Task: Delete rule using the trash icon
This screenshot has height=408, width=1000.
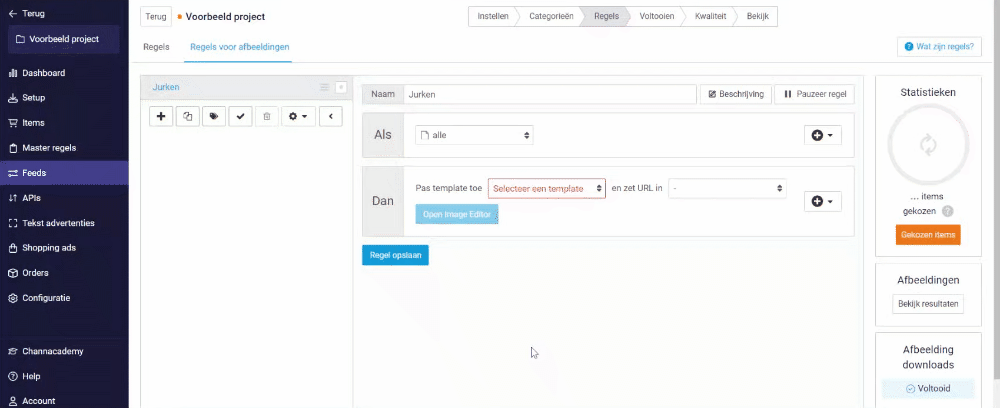Action: point(267,117)
